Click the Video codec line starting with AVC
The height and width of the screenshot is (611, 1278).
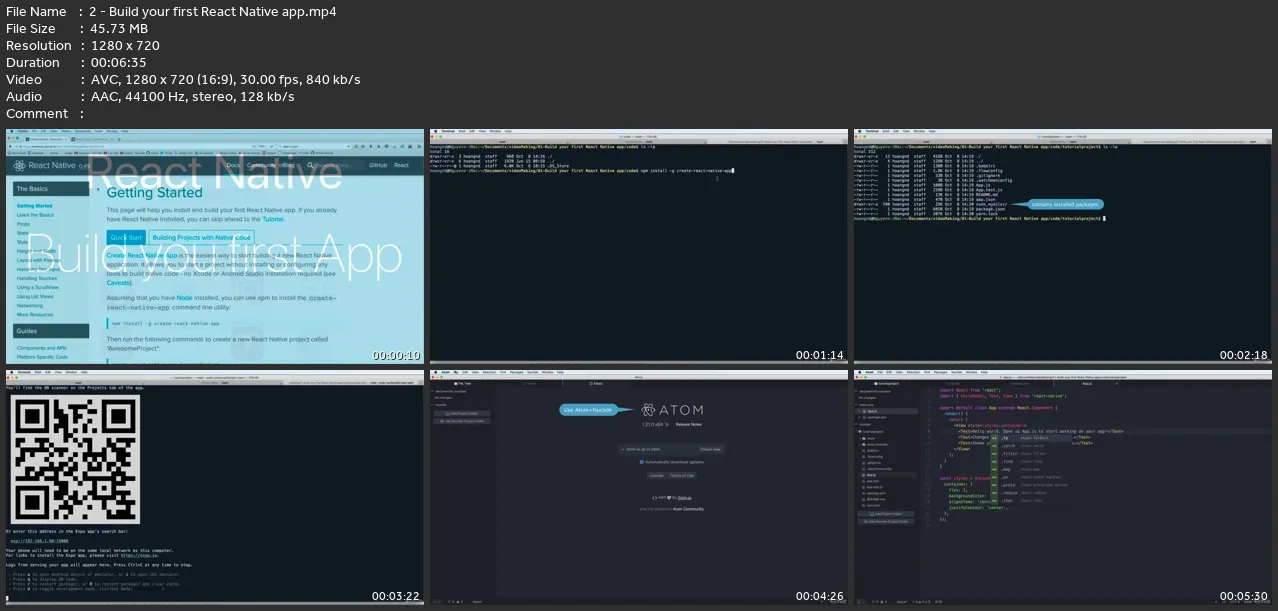tap(225, 79)
